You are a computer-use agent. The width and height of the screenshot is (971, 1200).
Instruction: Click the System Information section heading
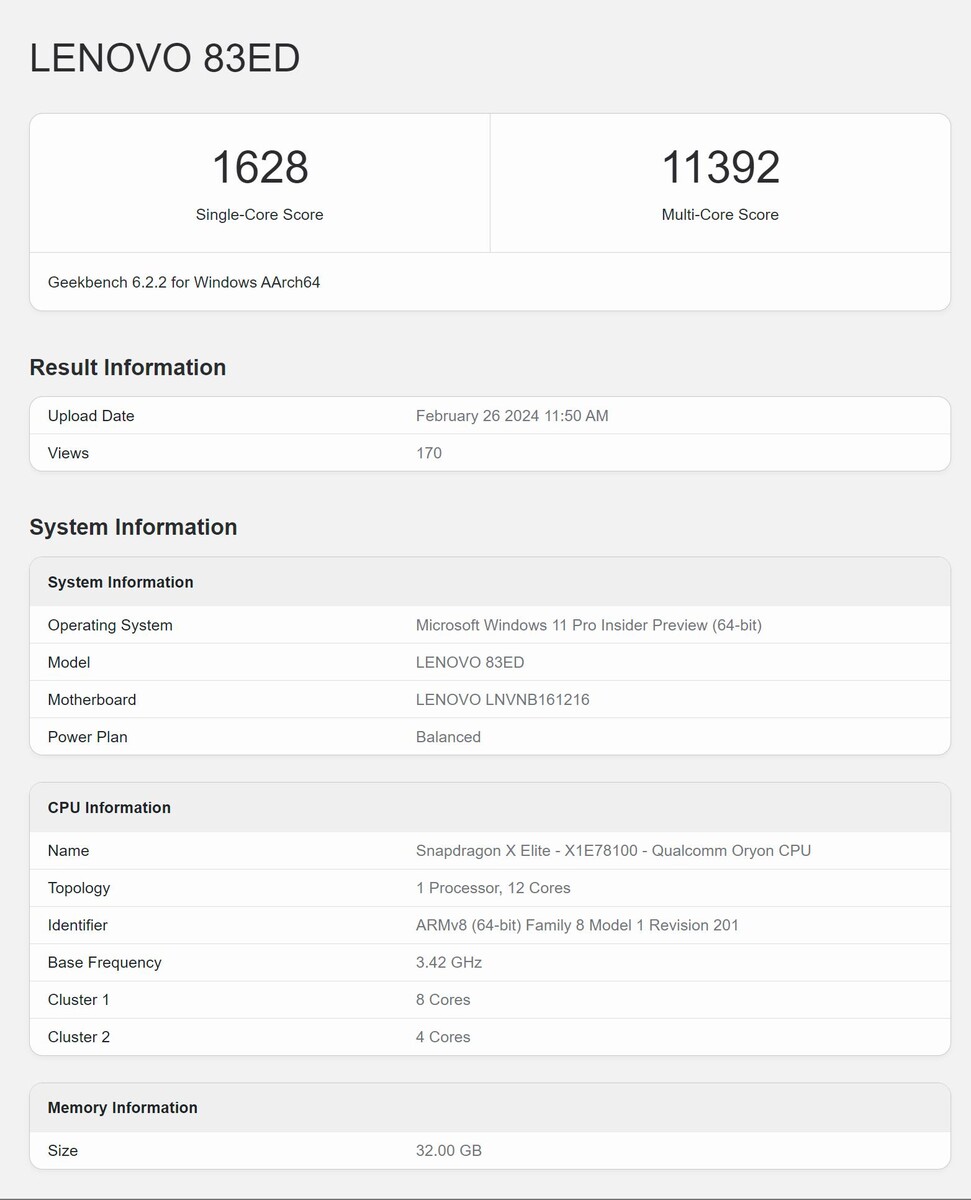coord(133,527)
